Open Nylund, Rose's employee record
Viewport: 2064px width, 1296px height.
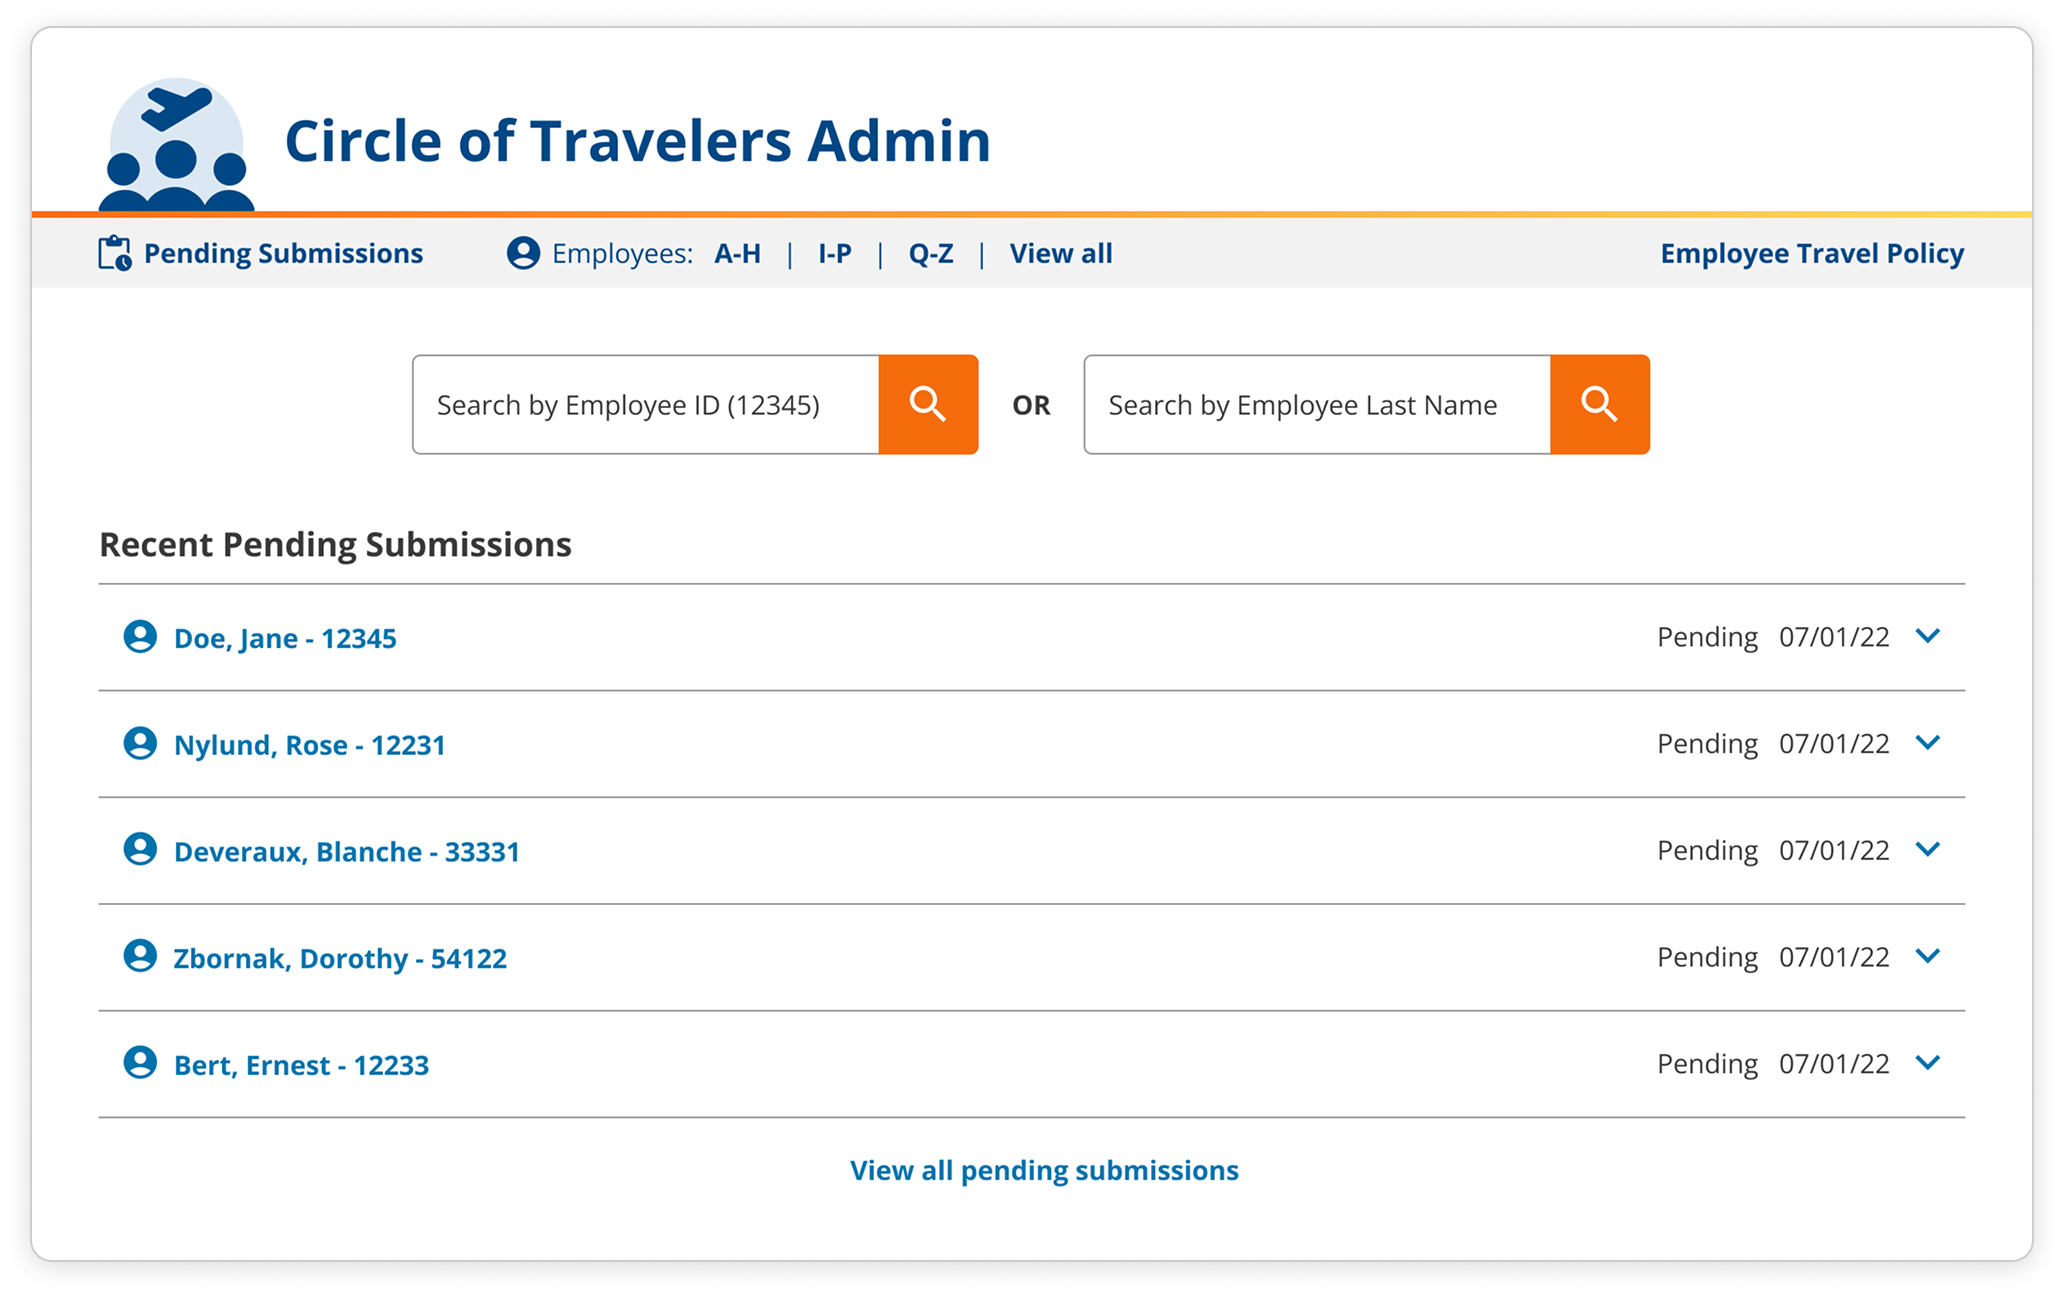pyautogui.click(x=310, y=744)
